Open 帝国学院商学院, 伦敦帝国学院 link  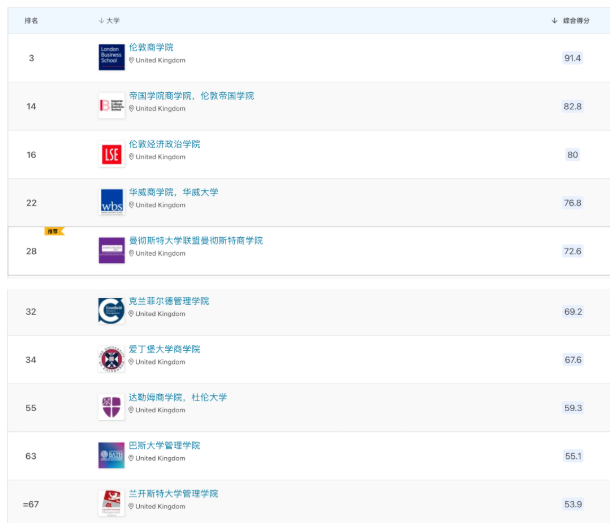point(191,96)
